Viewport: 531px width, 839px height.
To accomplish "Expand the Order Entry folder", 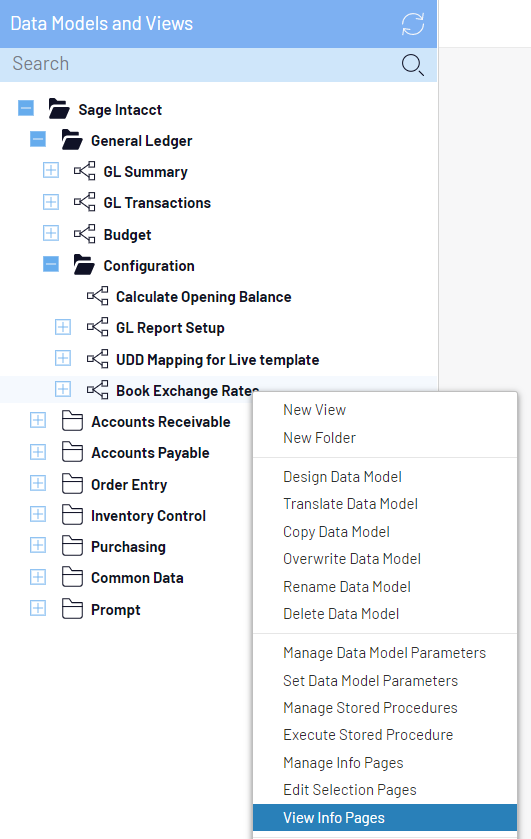I will (x=38, y=483).
